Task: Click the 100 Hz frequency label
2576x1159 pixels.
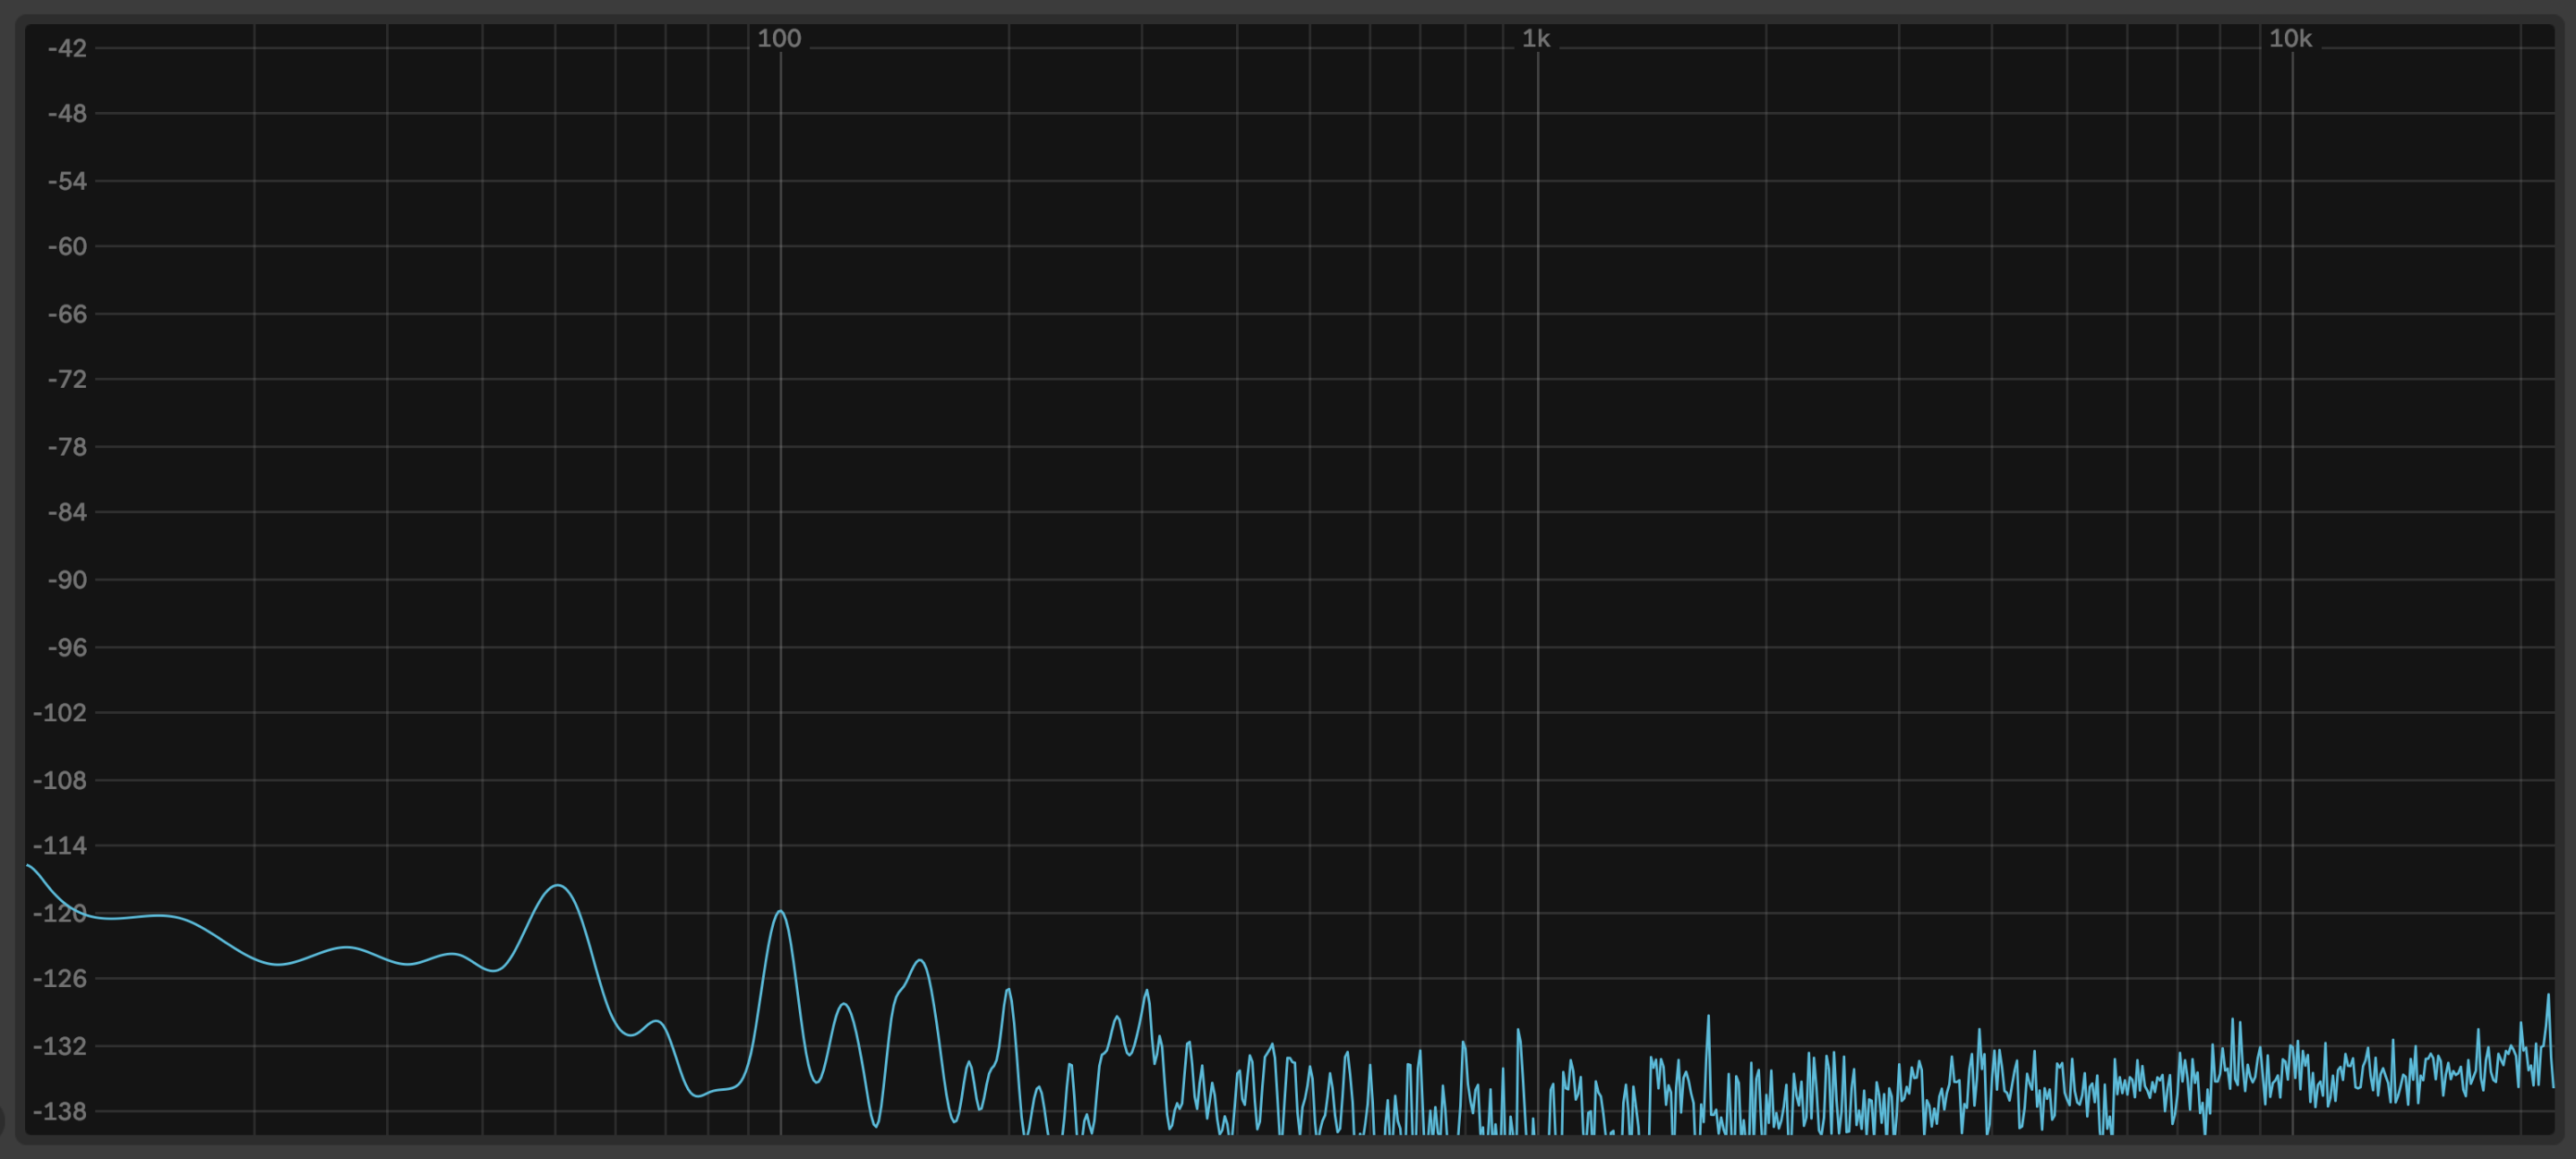Action: point(779,39)
